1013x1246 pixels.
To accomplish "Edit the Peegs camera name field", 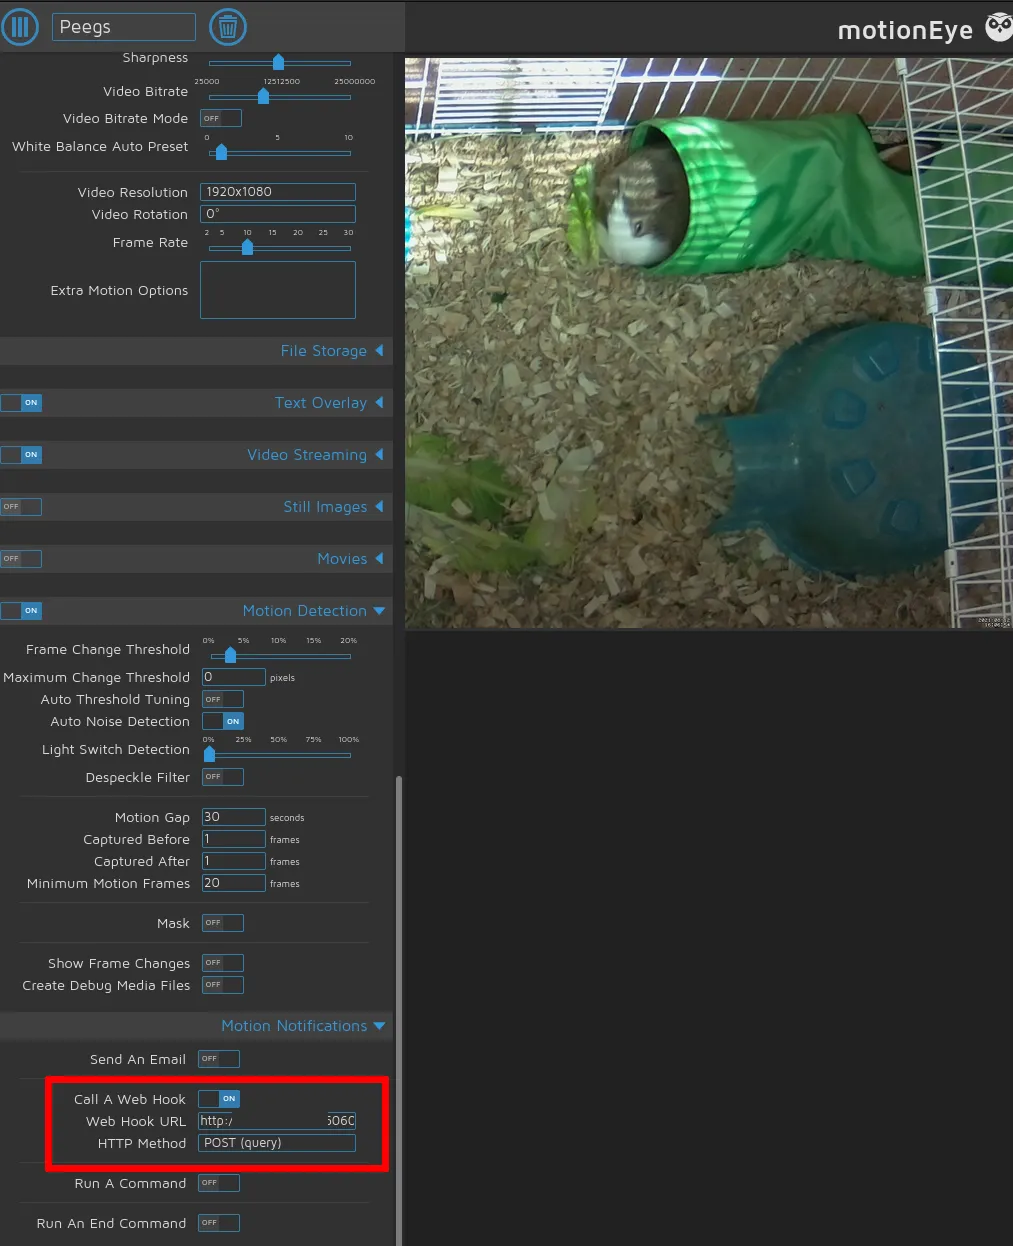I will coord(123,26).
